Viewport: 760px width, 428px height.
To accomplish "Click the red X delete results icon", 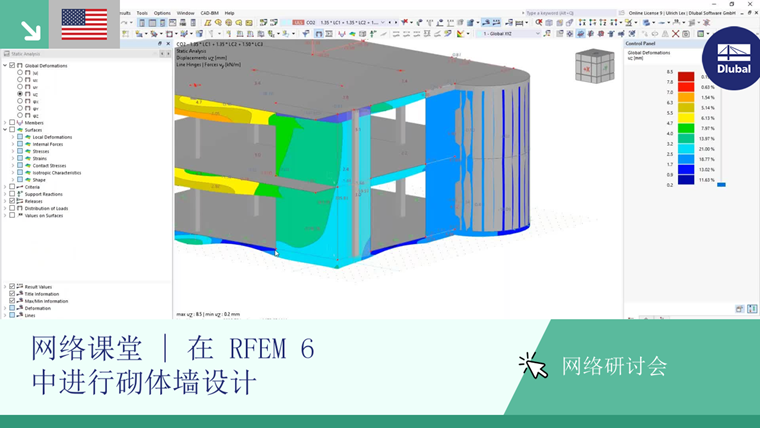I will pos(675,34).
